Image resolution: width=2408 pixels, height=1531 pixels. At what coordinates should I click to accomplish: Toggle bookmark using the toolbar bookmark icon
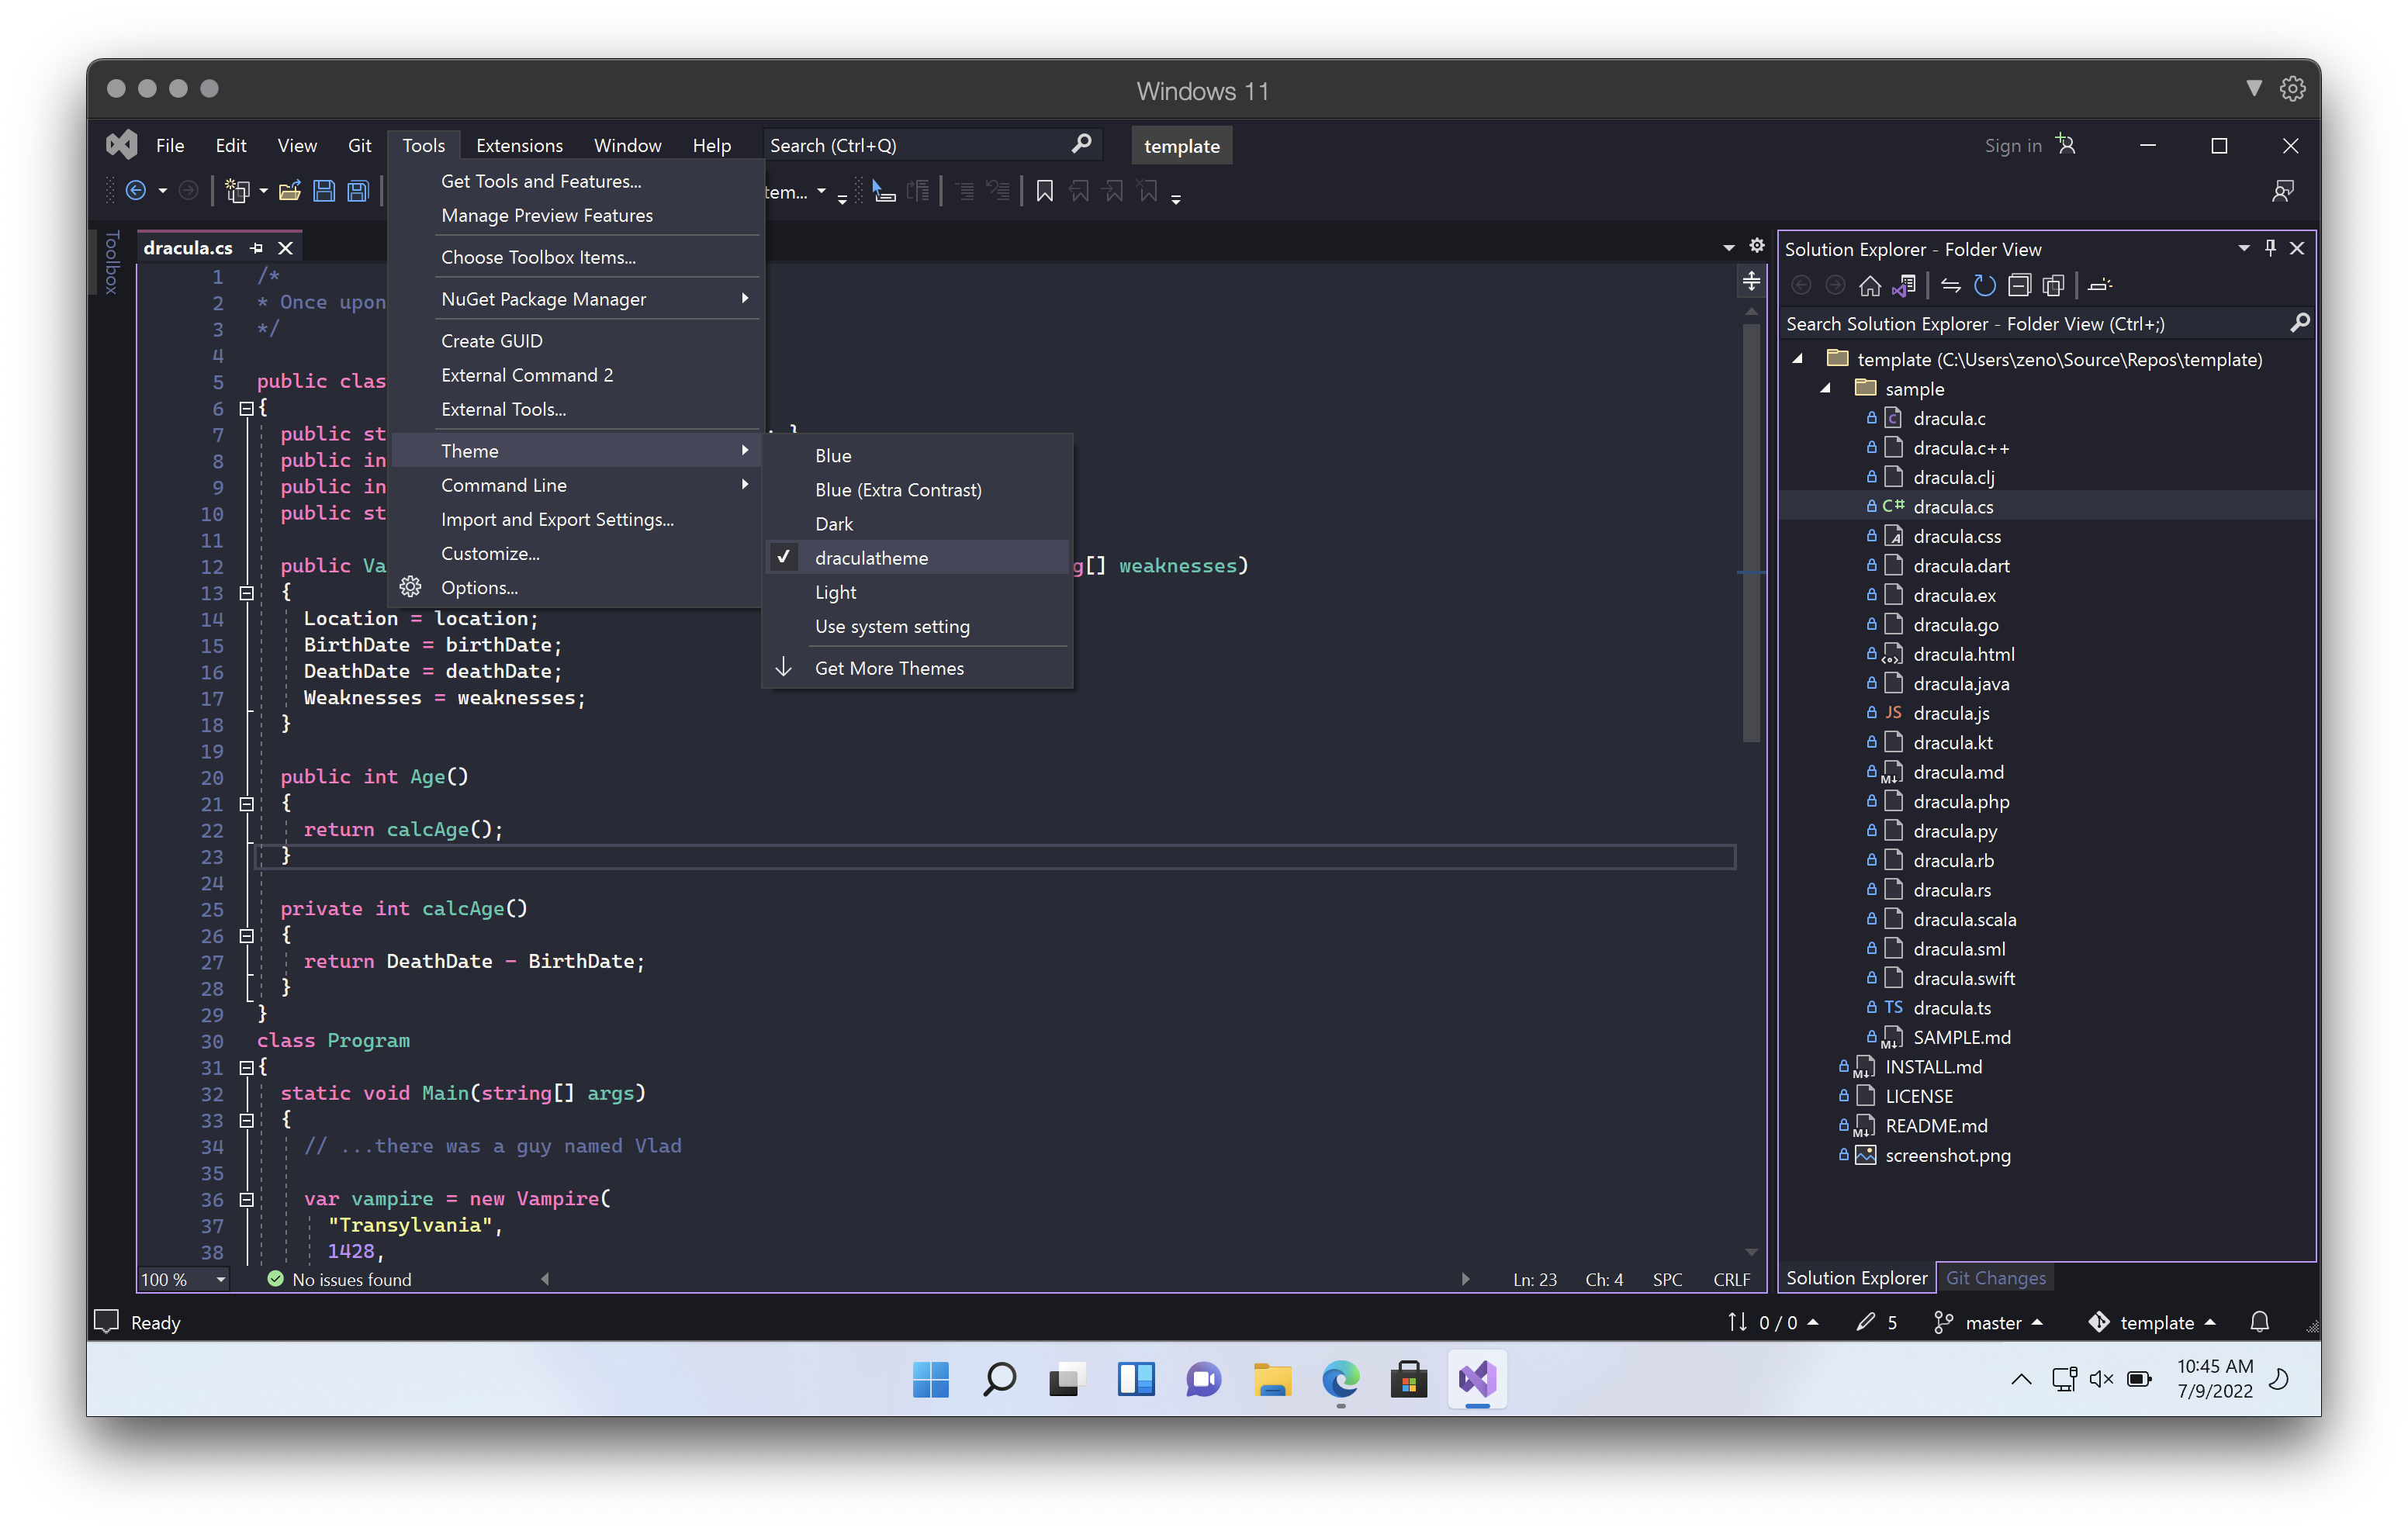[1044, 191]
